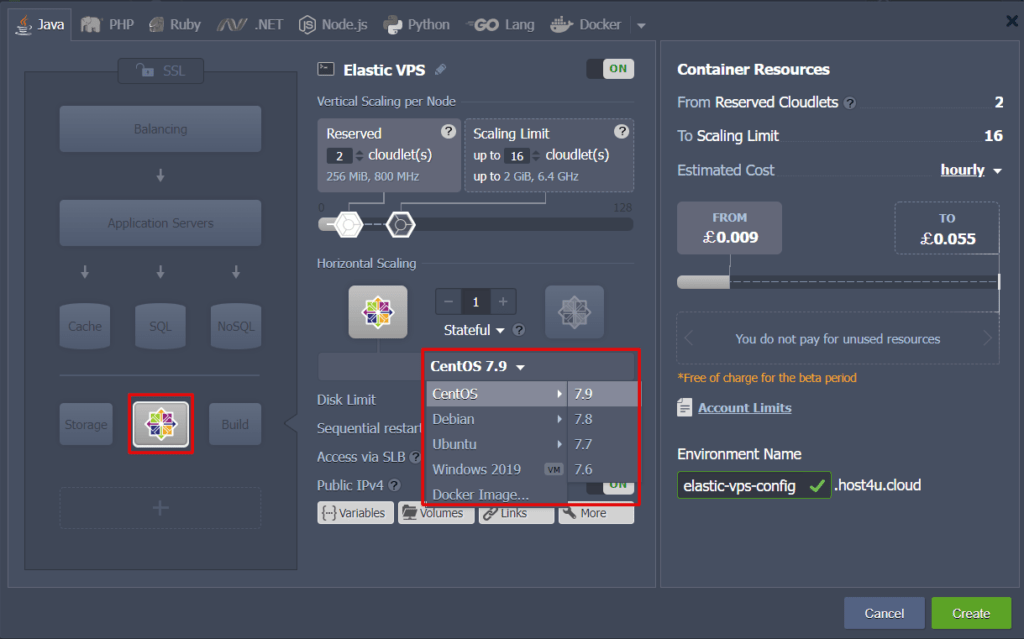Open the Links settings
The width and height of the screenshot is (1024, 639).
516,513
